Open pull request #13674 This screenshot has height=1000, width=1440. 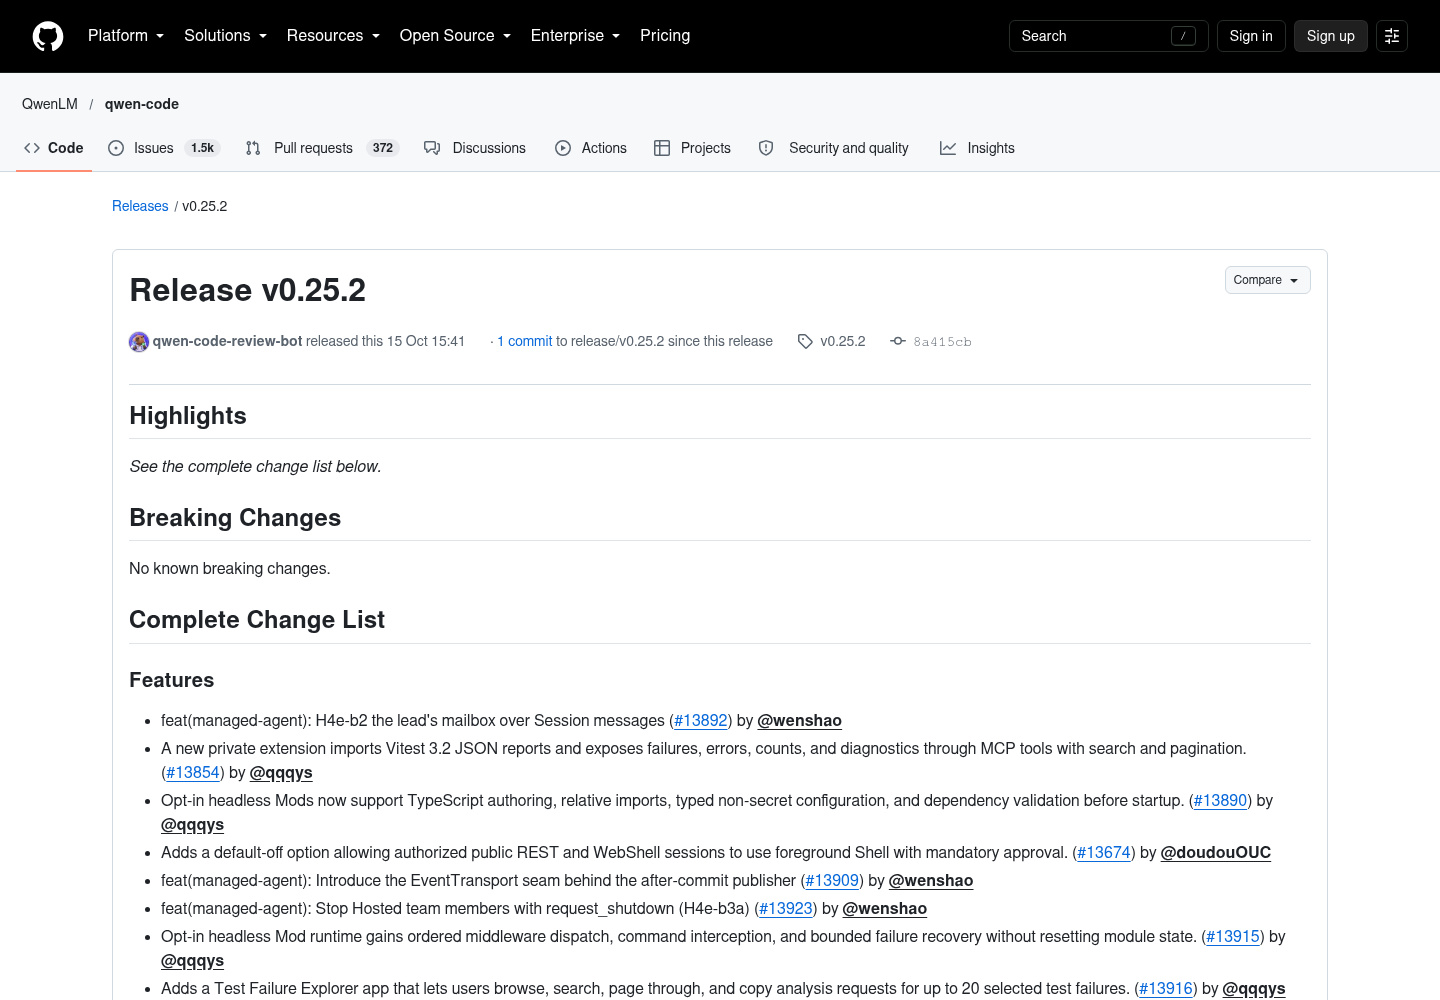1104,852
